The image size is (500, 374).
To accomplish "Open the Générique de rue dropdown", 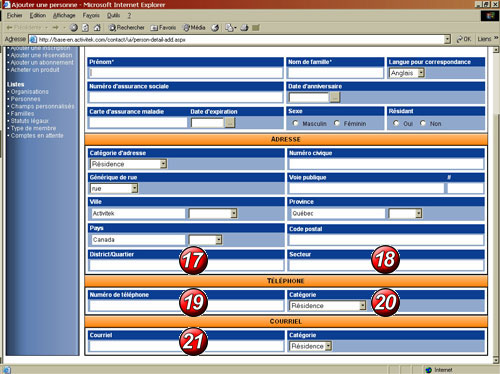I will click(114, 189).
